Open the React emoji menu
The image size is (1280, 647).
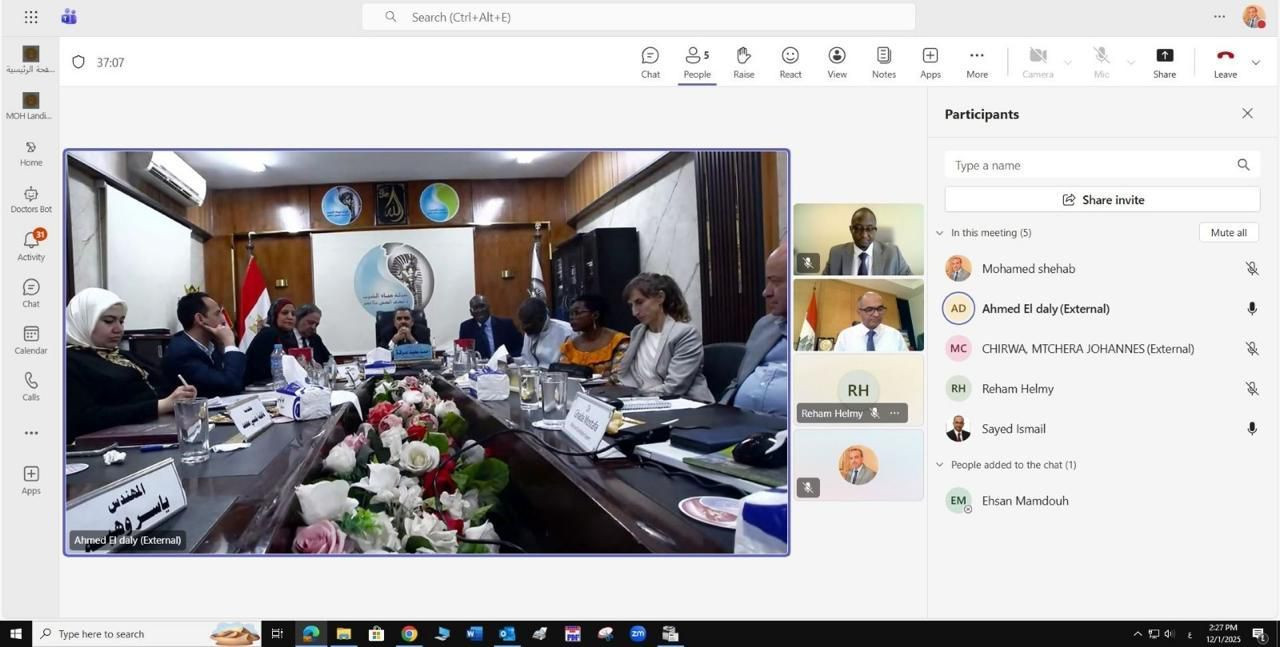click(790, 62)
